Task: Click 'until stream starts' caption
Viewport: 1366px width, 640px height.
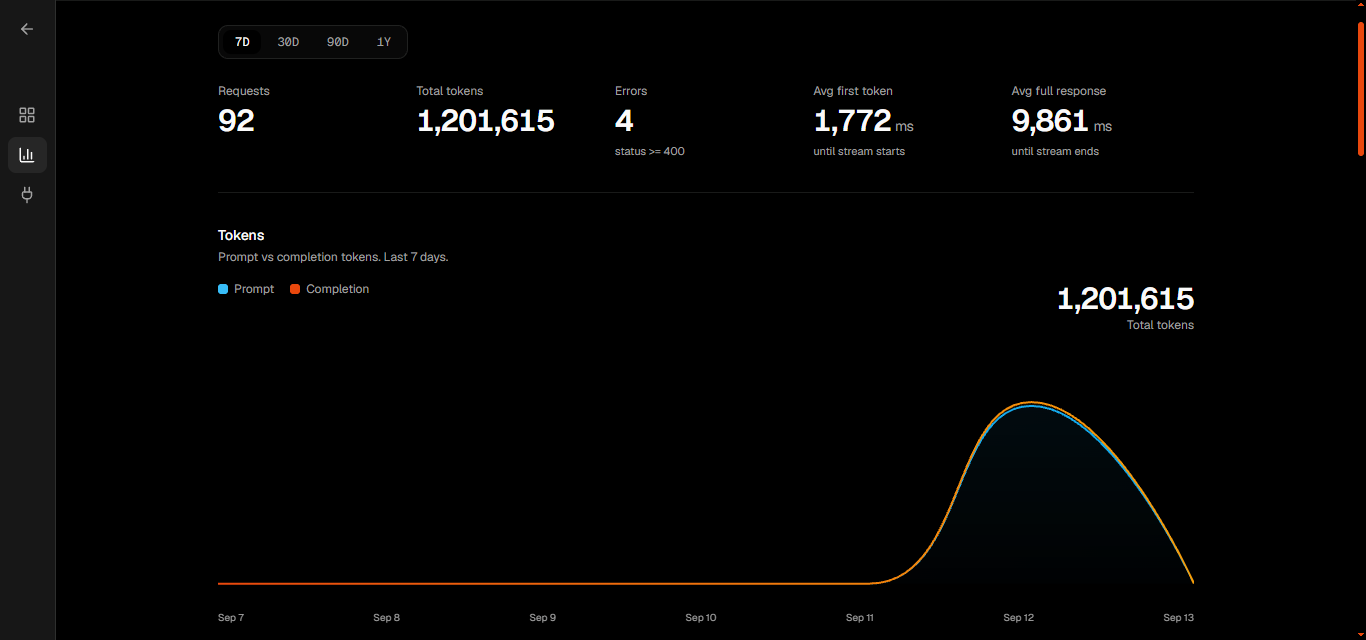Action: pyautogui.click(x=859, y=151)
